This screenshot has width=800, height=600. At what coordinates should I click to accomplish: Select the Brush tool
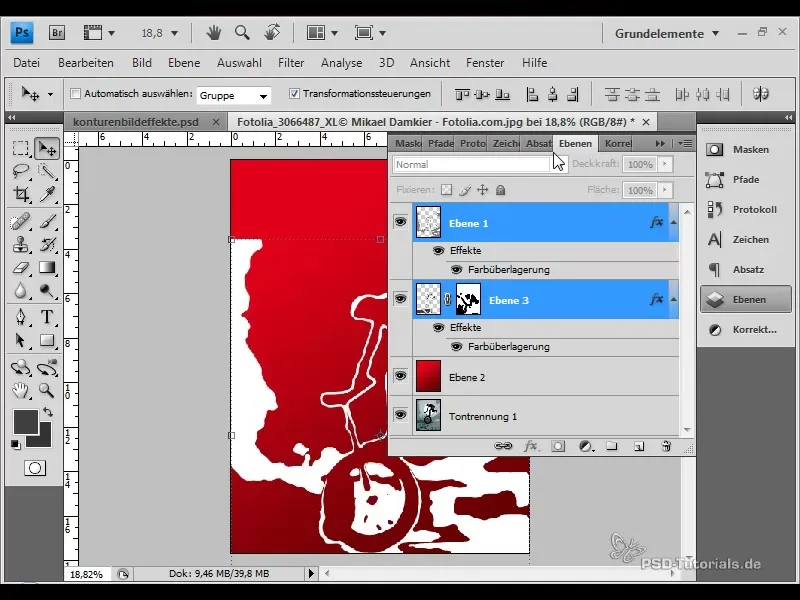click(47, 222)
